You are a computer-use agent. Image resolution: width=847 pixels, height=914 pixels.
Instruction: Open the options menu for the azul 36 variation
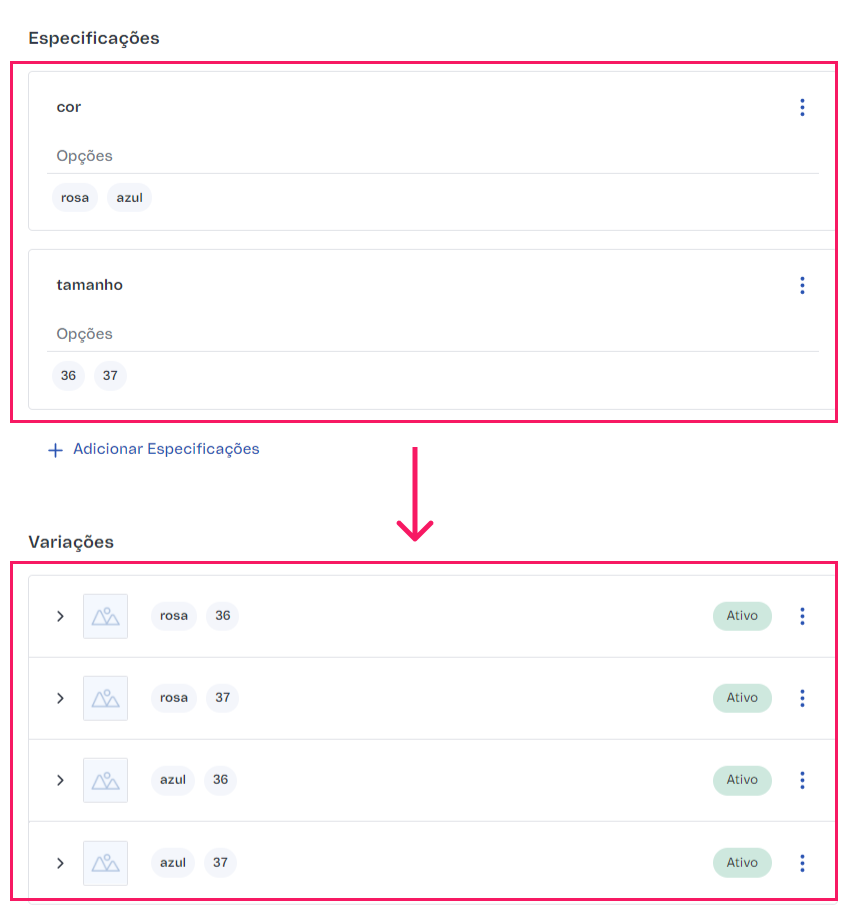(x=802, y=780)
